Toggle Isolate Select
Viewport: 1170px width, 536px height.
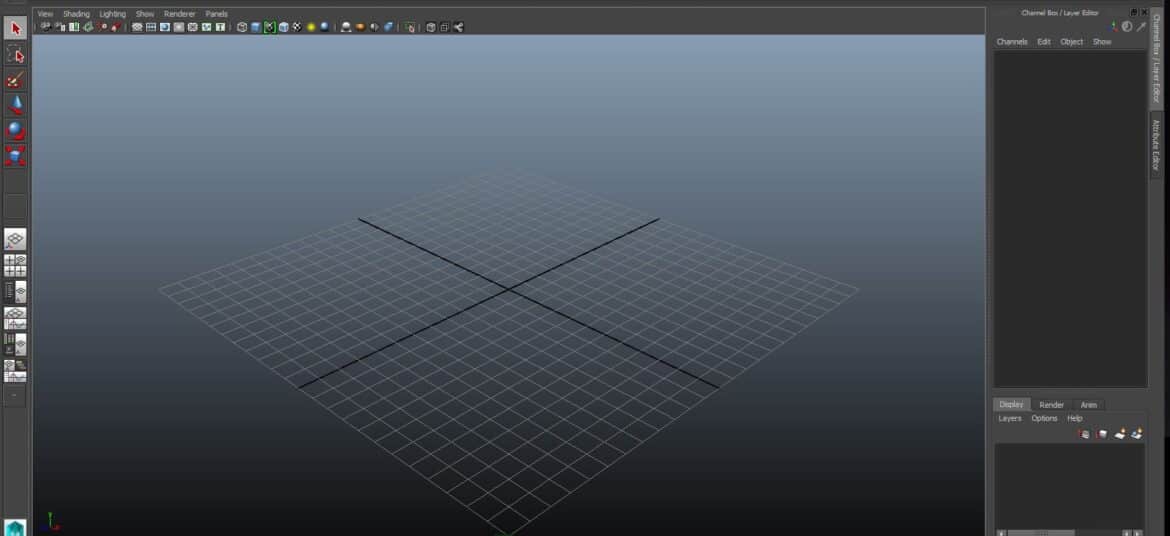[410, 27]
